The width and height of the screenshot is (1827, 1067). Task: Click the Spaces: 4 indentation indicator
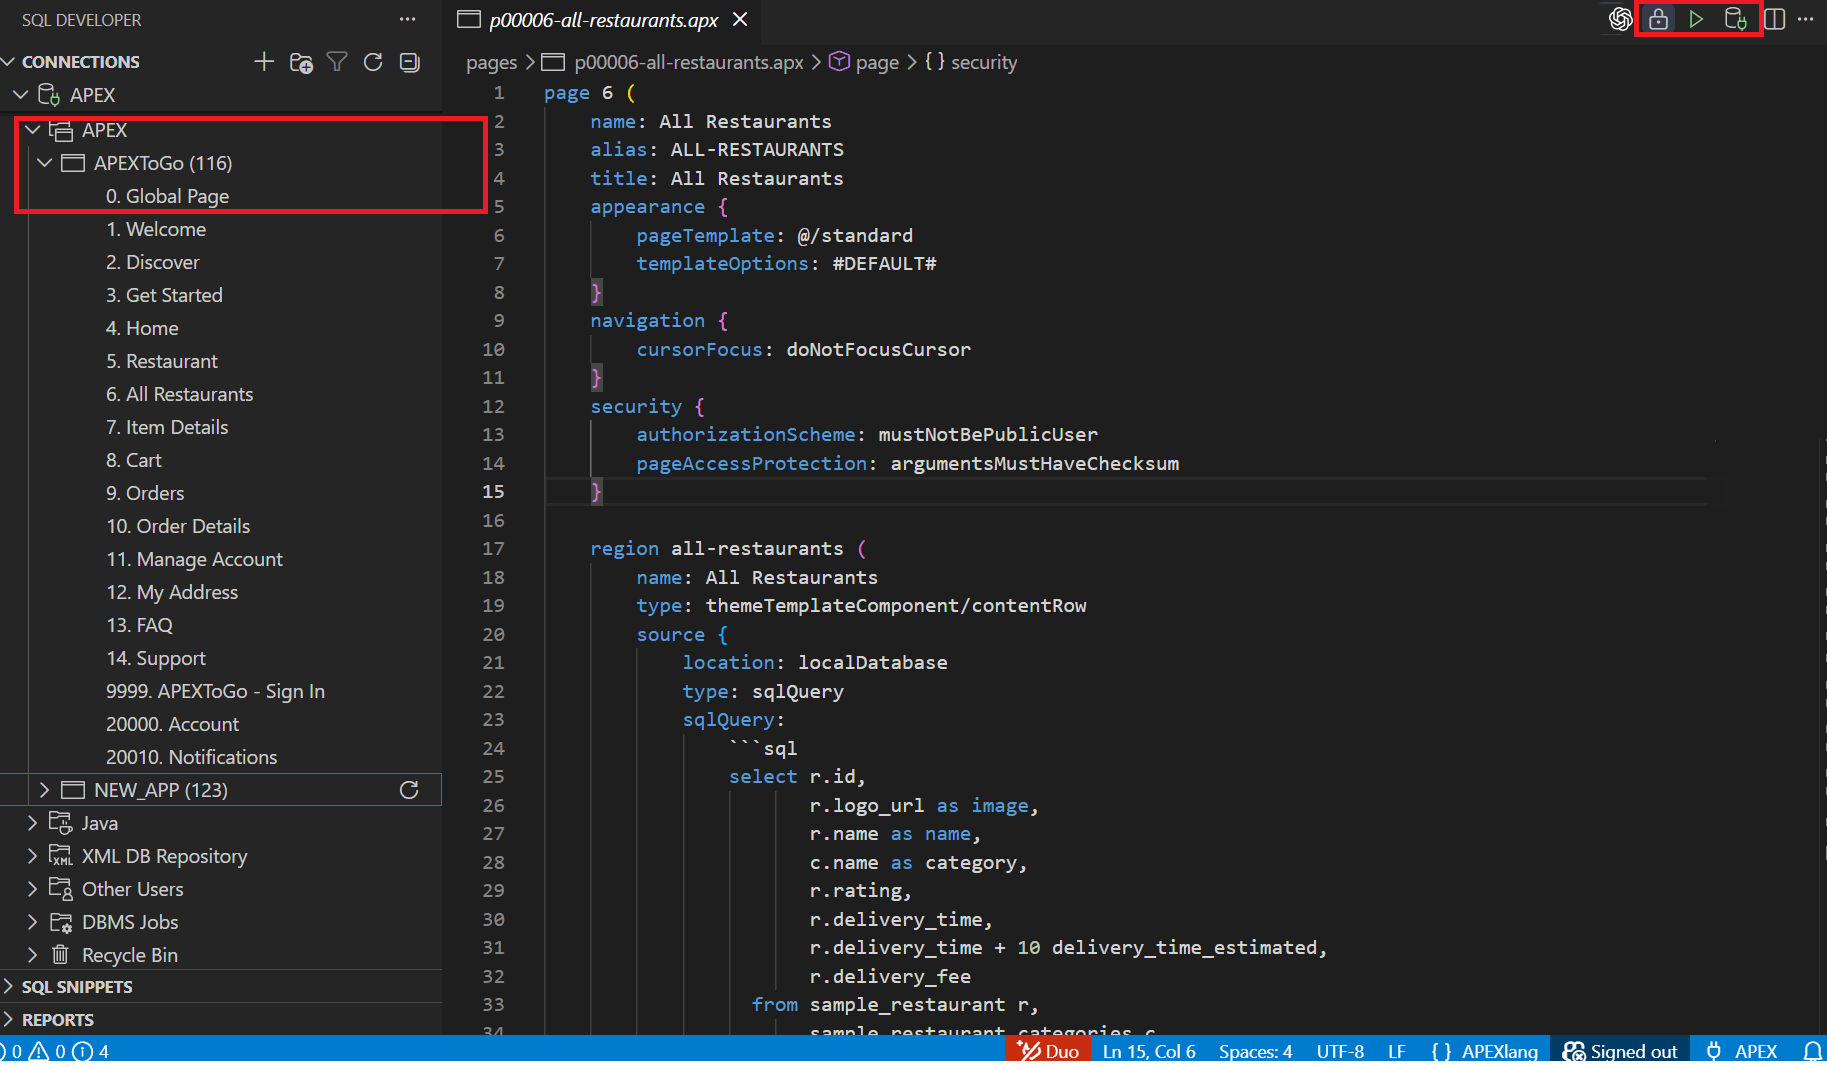pyautogui.click(x=1255, y=1051)
